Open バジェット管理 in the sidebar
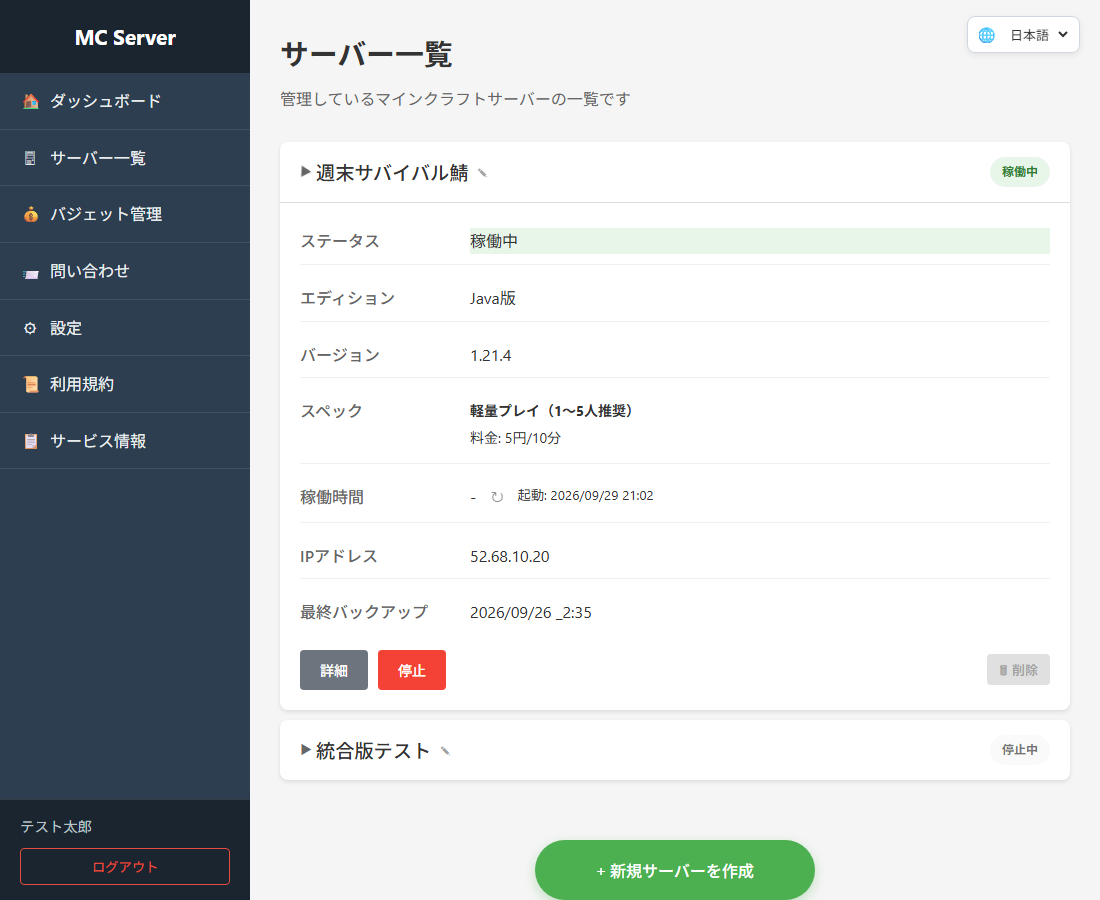 [125, 214]
